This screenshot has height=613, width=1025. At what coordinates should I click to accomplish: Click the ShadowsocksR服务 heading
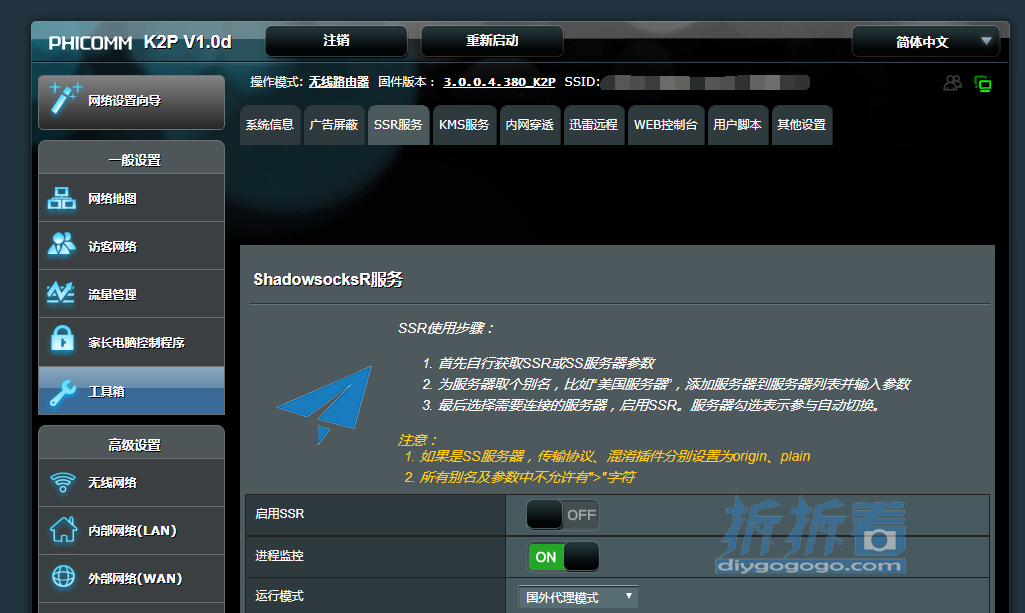point(328,280)
